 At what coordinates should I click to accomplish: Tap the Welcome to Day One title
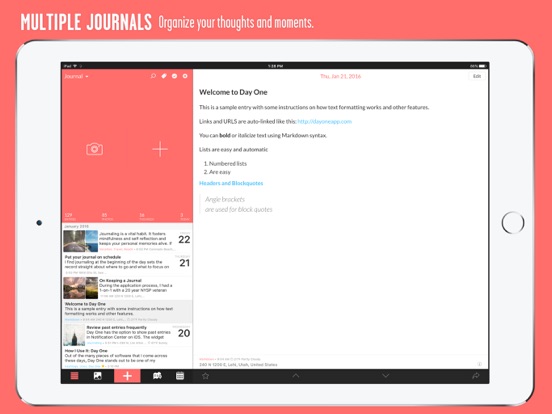[233, 92]
